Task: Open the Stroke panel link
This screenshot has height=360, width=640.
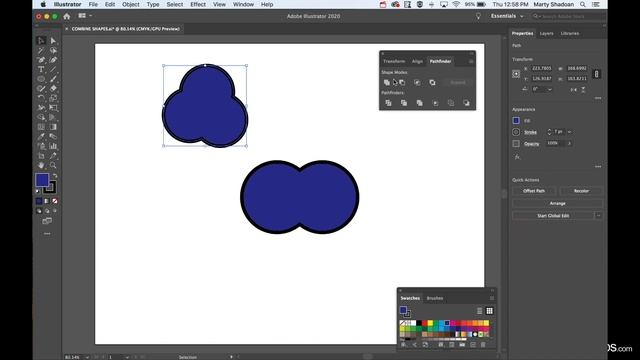Action: coord(531,132)
